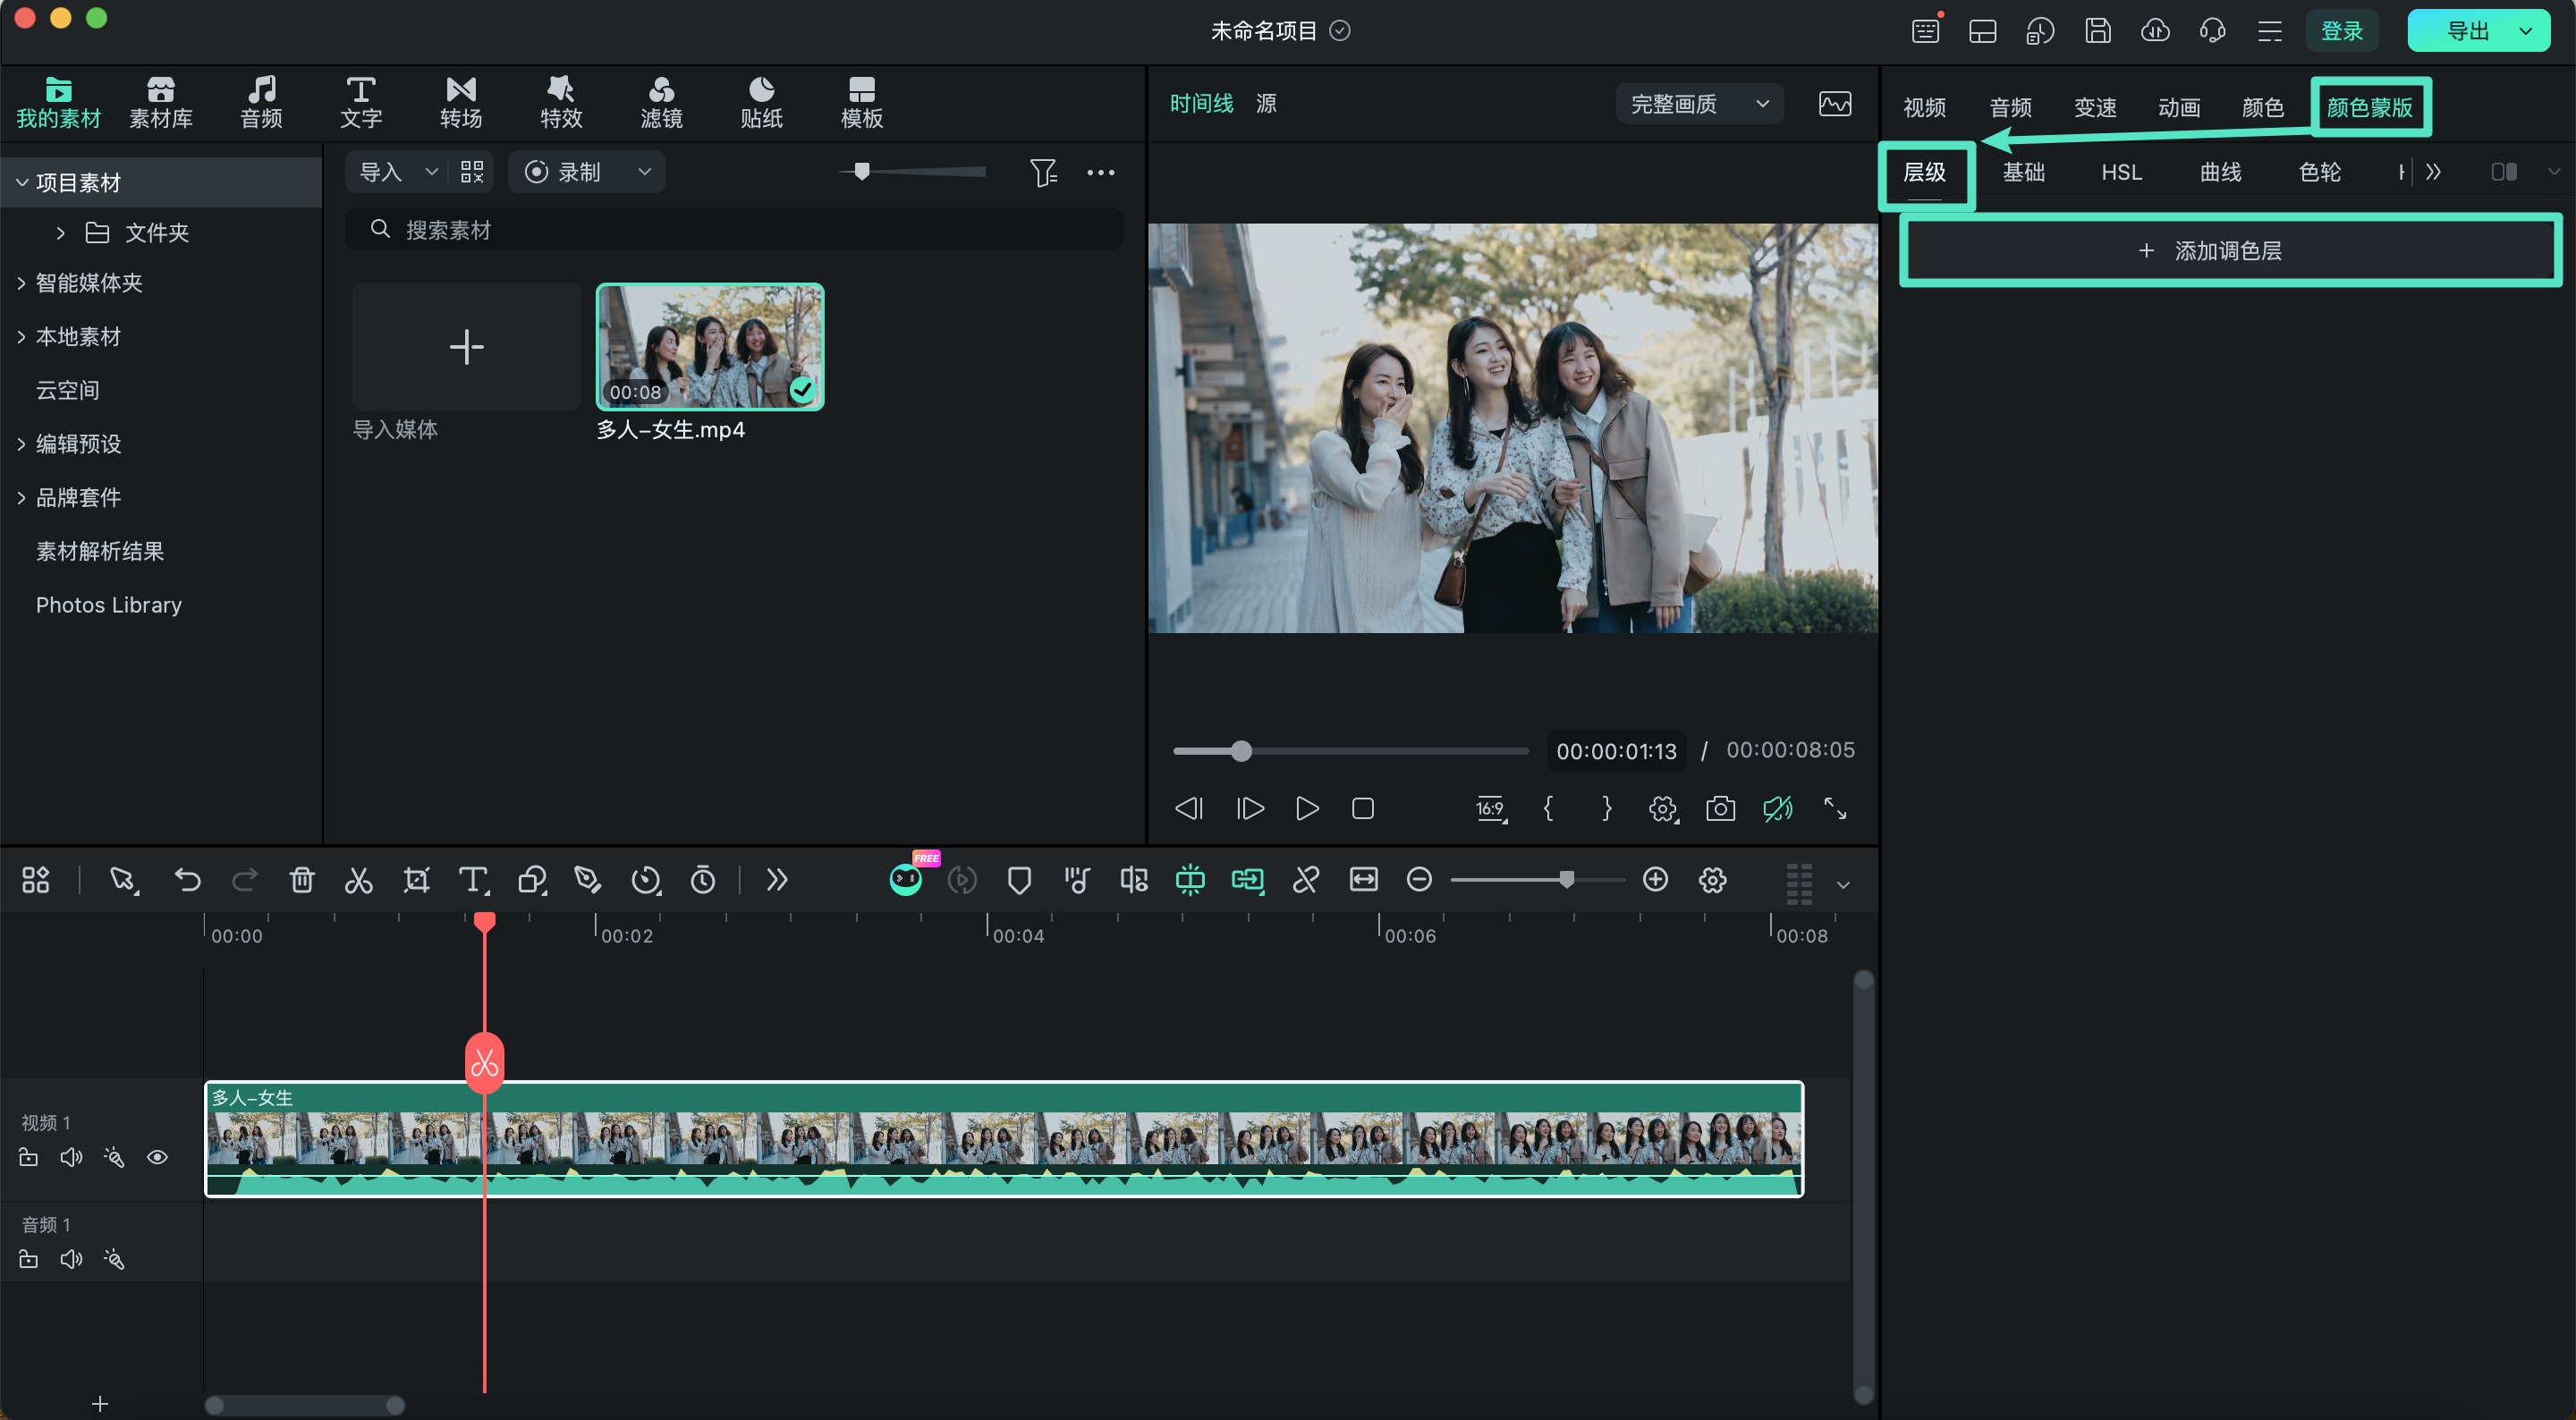Viewport: 2576px width, 1420px height.
Task: Switch to the 曲线 sub-tab
Action: point(2220,172)
